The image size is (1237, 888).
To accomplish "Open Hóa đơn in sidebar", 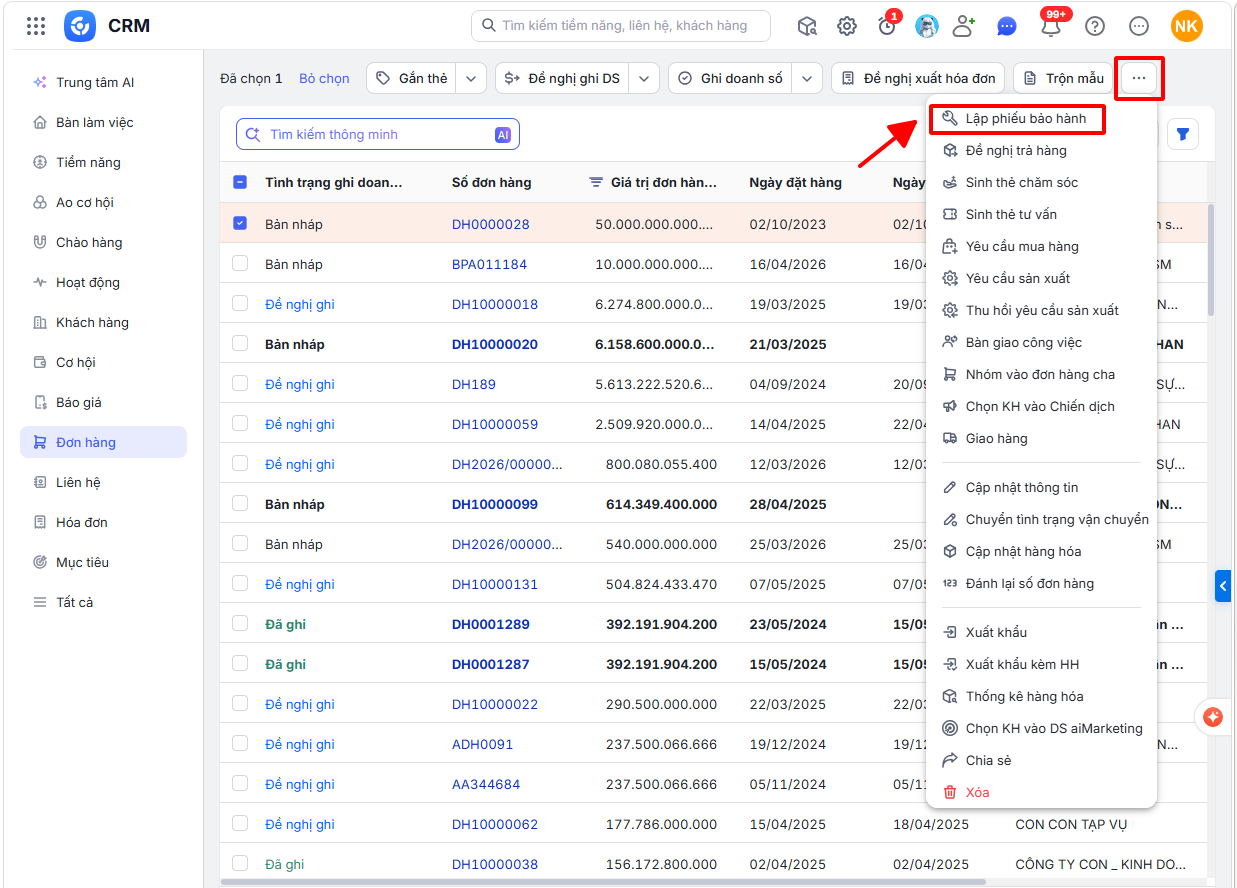I will [103, 522].
